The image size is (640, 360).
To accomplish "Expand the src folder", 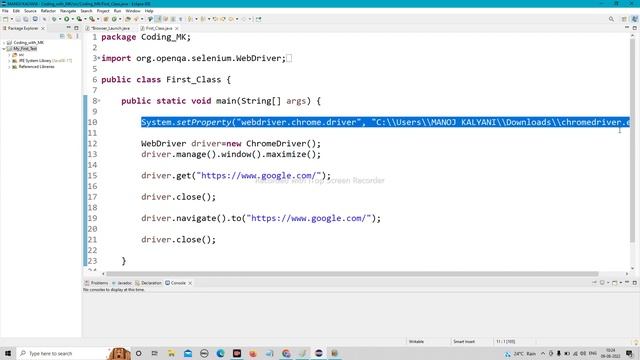I will coord(9,55).
